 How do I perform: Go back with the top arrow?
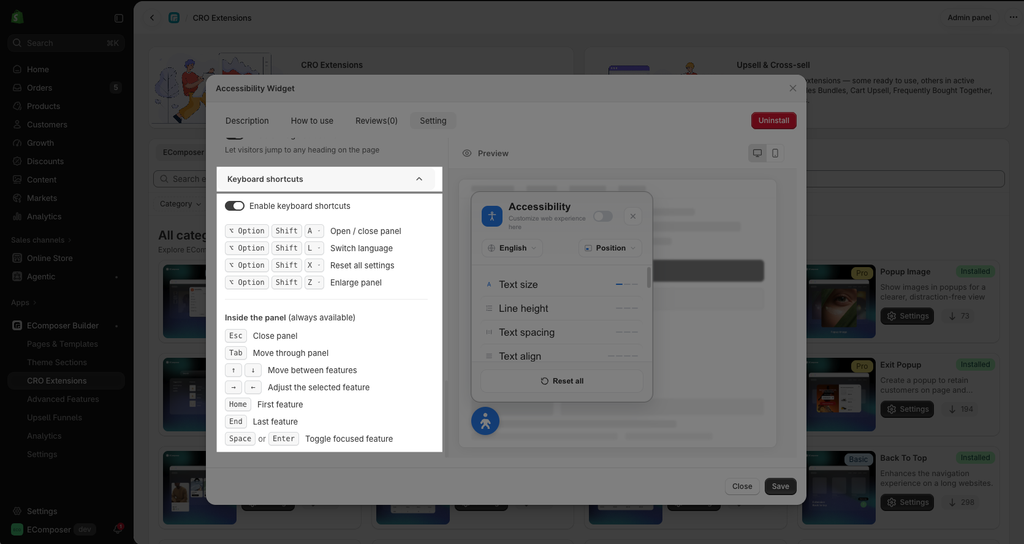click(152, 18)
